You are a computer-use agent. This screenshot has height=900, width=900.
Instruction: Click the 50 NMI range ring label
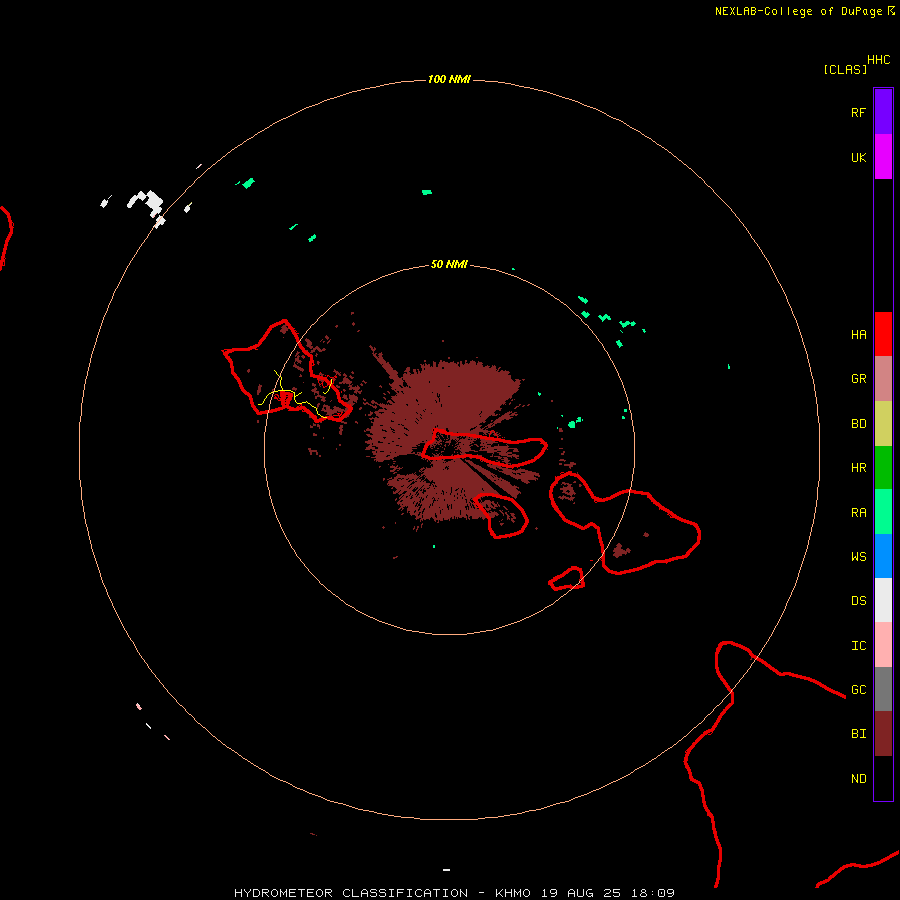tap(449, 264)
